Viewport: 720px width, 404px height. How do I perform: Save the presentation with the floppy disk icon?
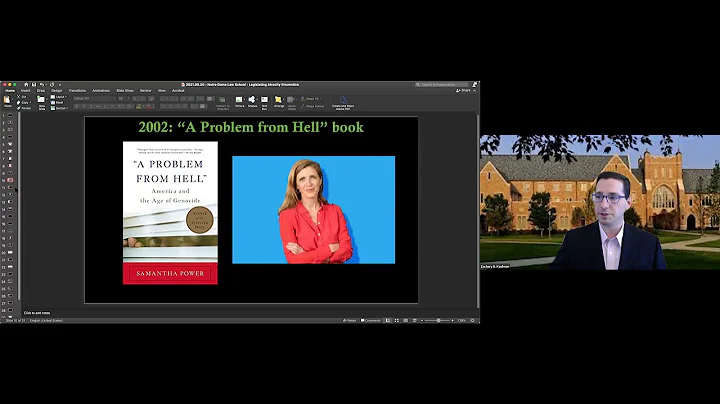(34, 84)
